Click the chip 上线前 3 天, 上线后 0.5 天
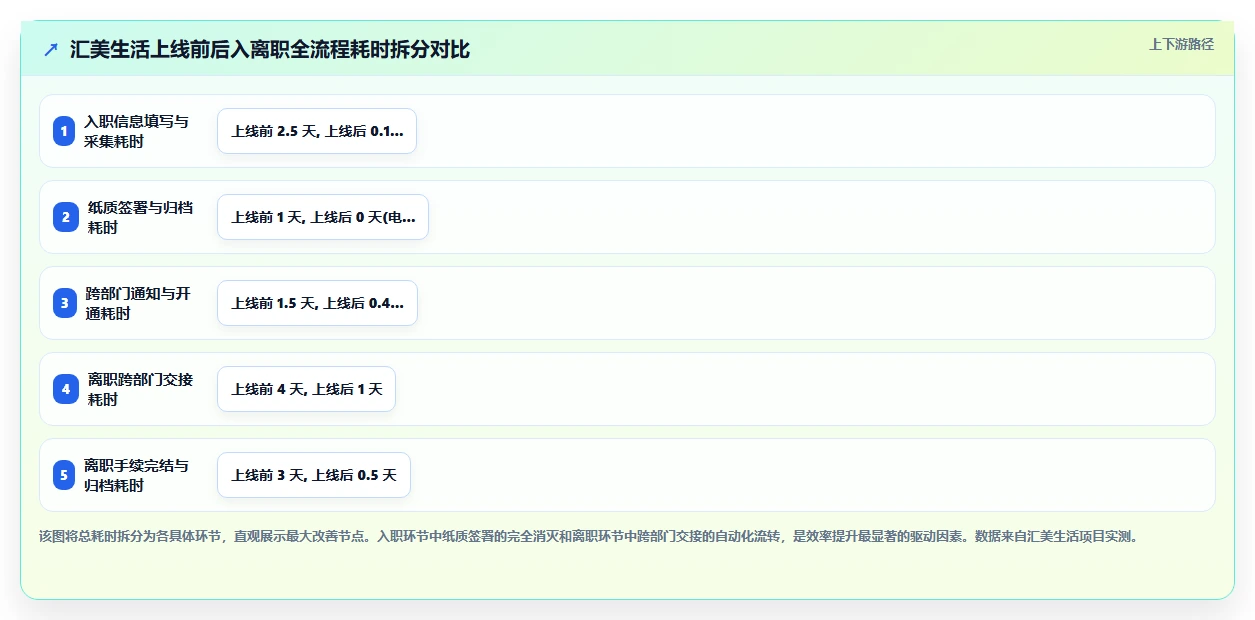Screen dimensions: 1255x620 [314, 475]
